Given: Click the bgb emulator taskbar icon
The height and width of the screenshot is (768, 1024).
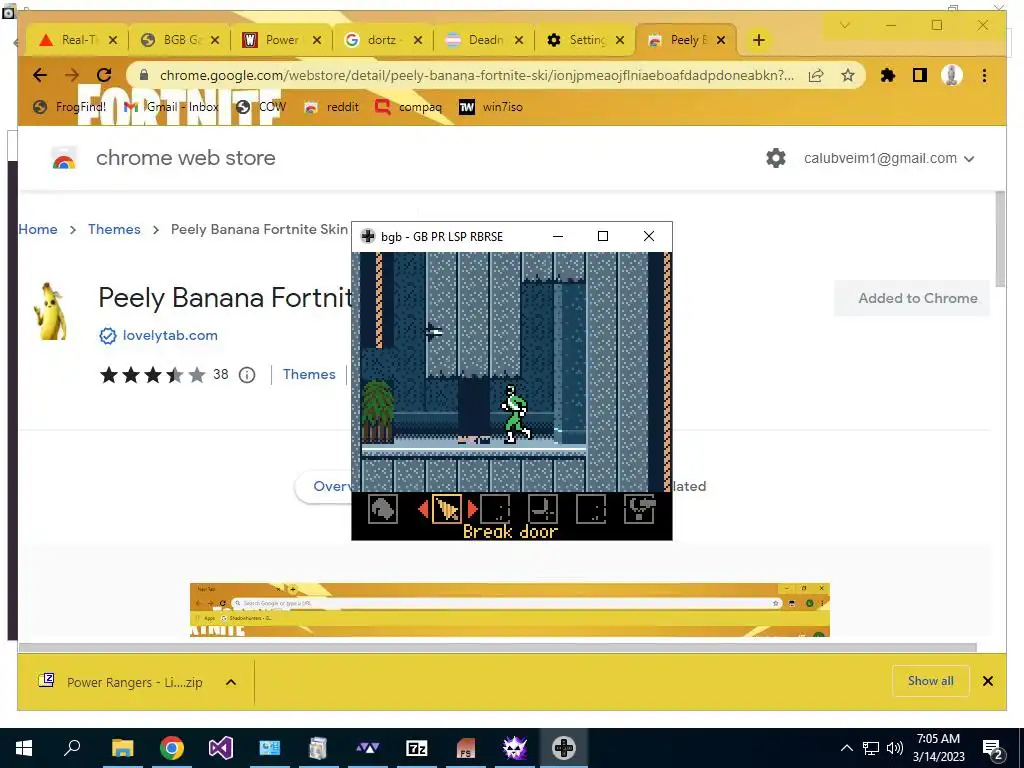Looking at the screenshot, I should (x=564, y=748).
